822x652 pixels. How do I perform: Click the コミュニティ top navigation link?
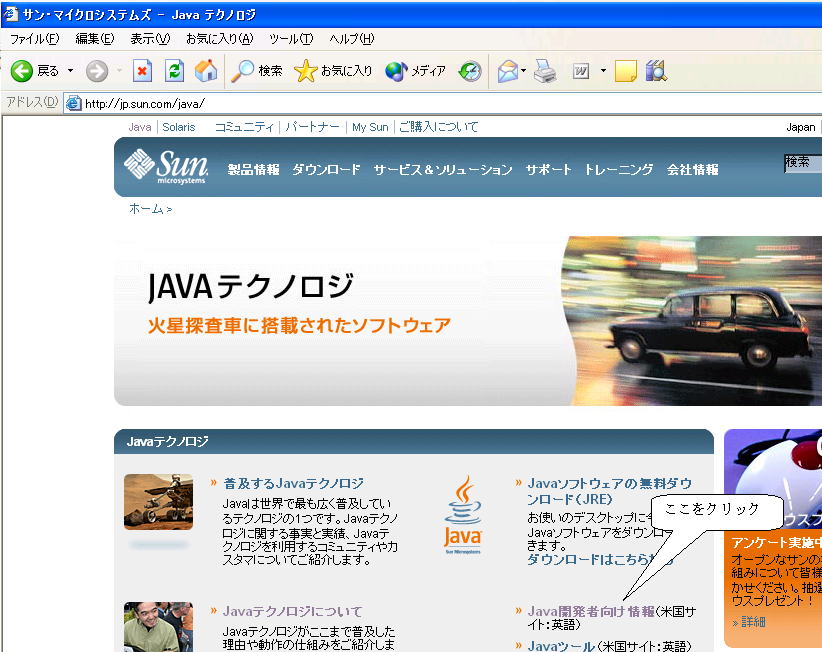point(244,127)
